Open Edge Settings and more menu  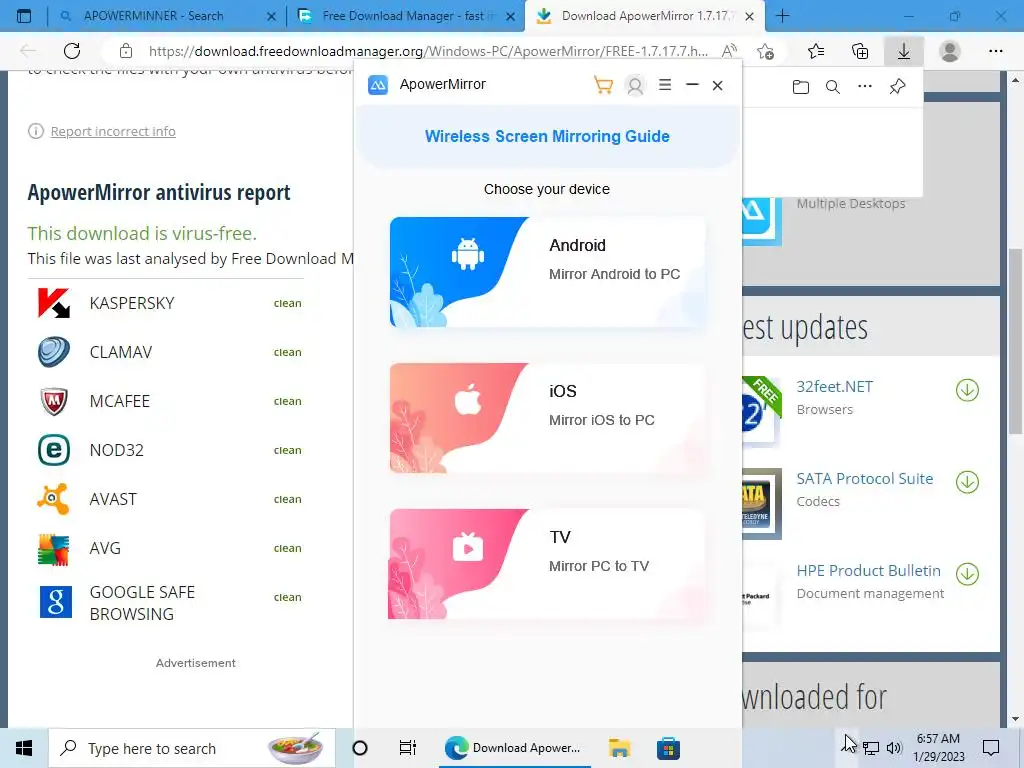[x=995, y=51]
